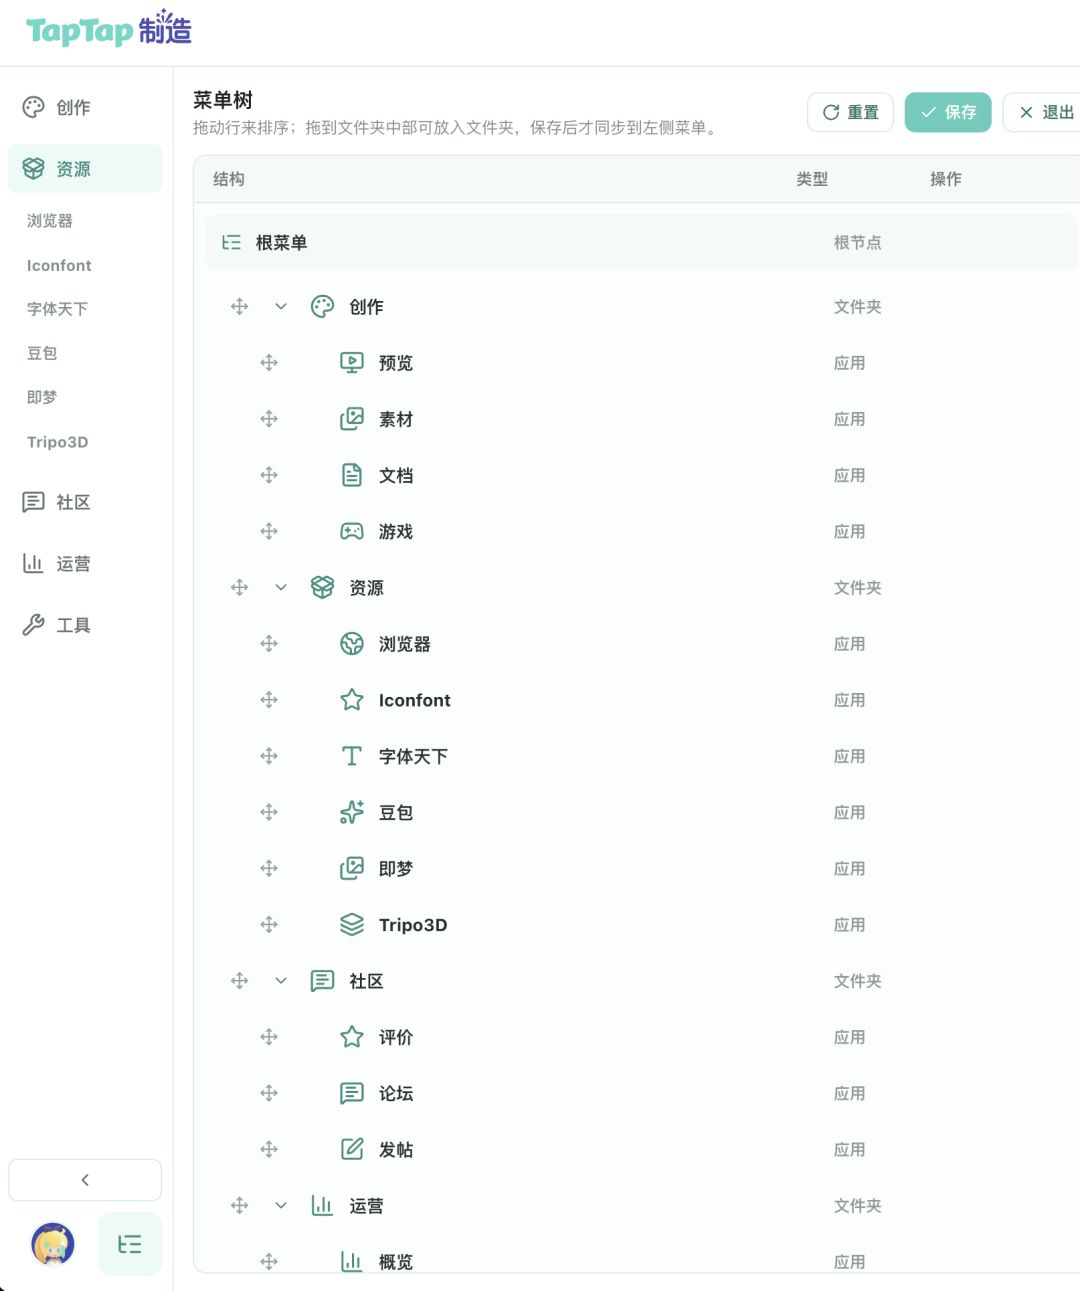Click the 保存 save button
Image resolution: width=1080 pixels, height=1291 pixels.
point(948,112)
